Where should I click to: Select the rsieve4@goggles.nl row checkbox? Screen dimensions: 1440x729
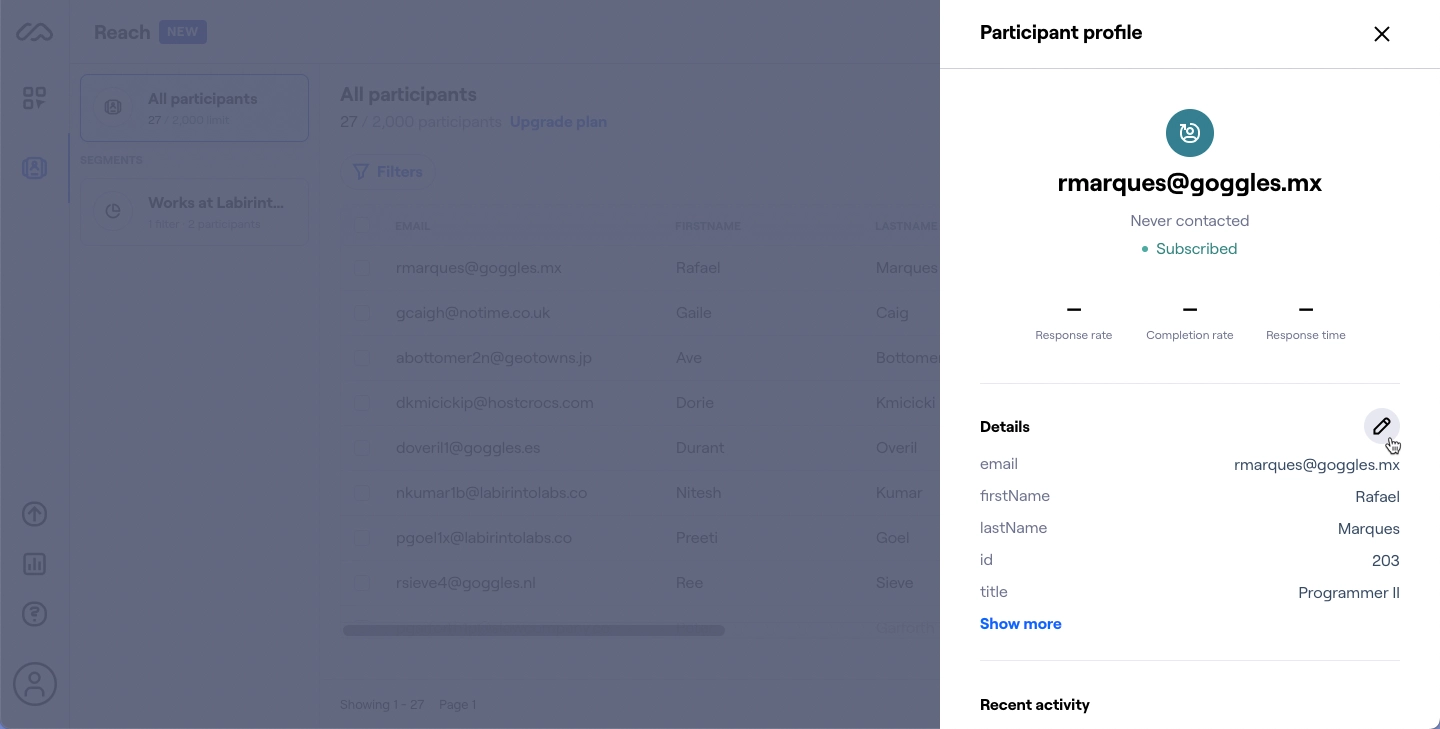[x=363, y=583]
